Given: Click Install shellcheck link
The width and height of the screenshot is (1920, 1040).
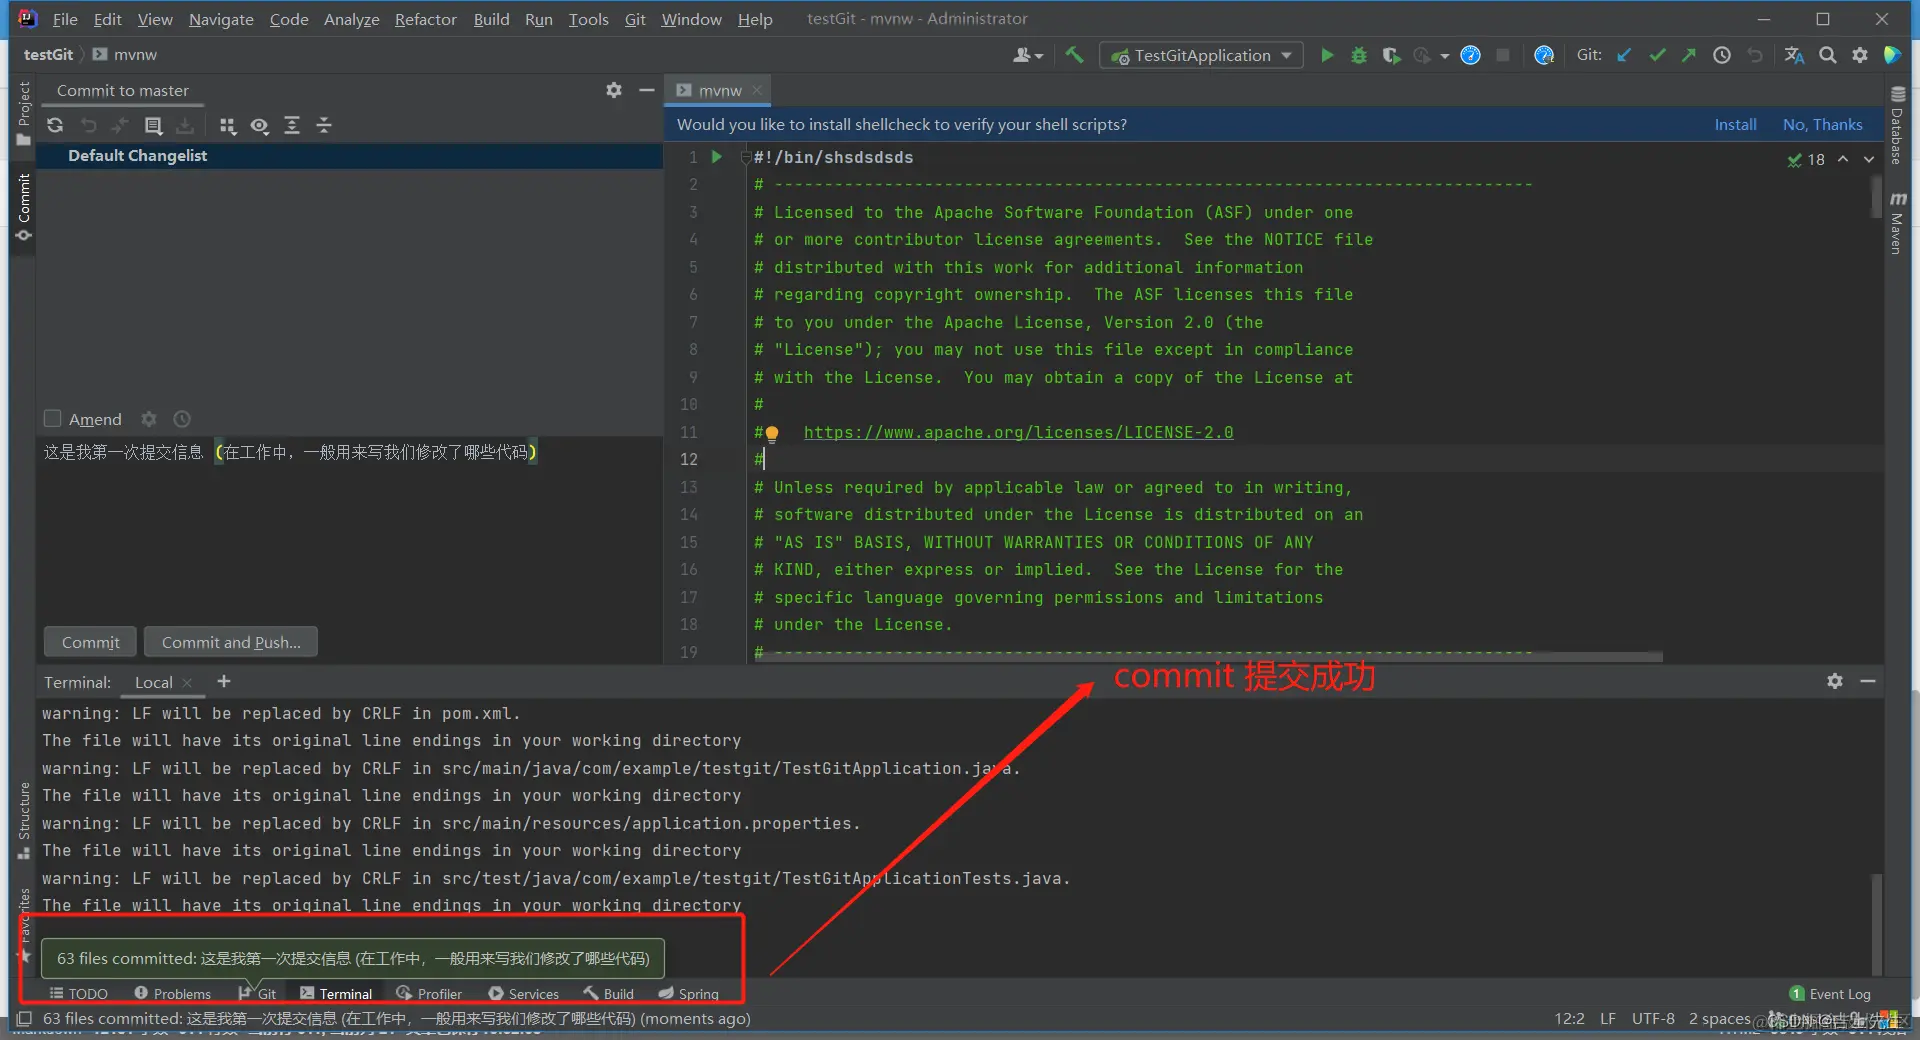Looking at the screenshot, I should pos(1735,124).
